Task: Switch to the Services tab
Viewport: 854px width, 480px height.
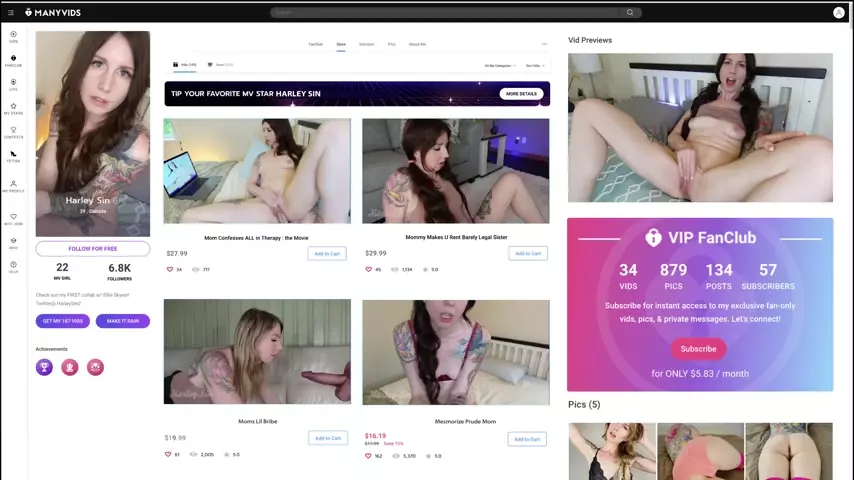Action: point(366,44)
